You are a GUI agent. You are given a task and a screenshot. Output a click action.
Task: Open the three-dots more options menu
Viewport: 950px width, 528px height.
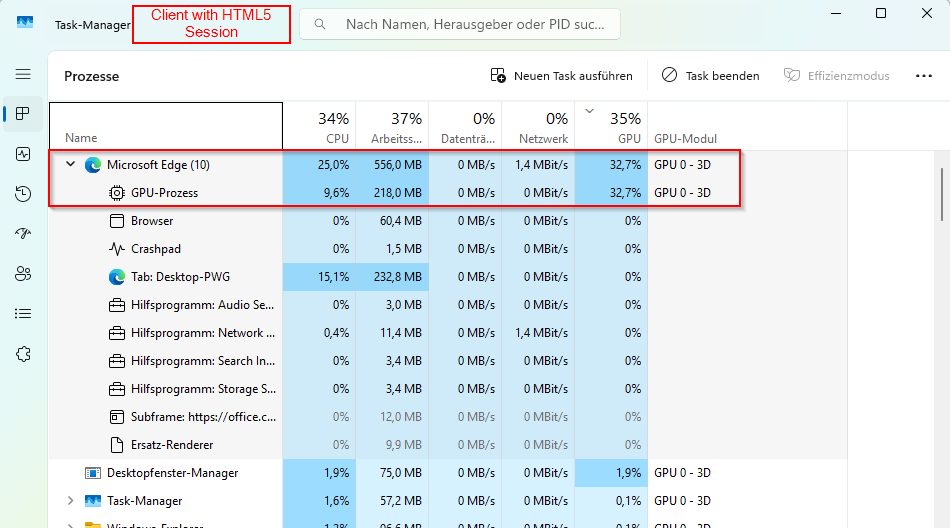(923, 76)
